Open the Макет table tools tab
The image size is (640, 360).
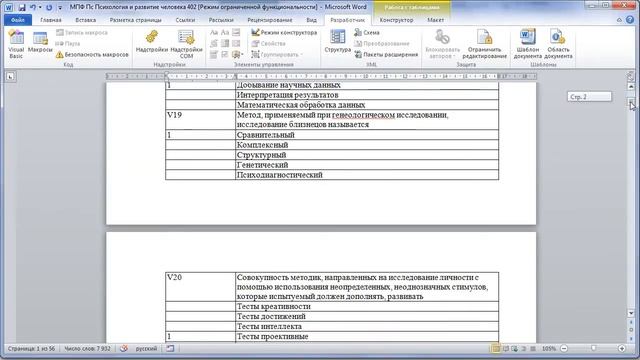tap(436, 20)
